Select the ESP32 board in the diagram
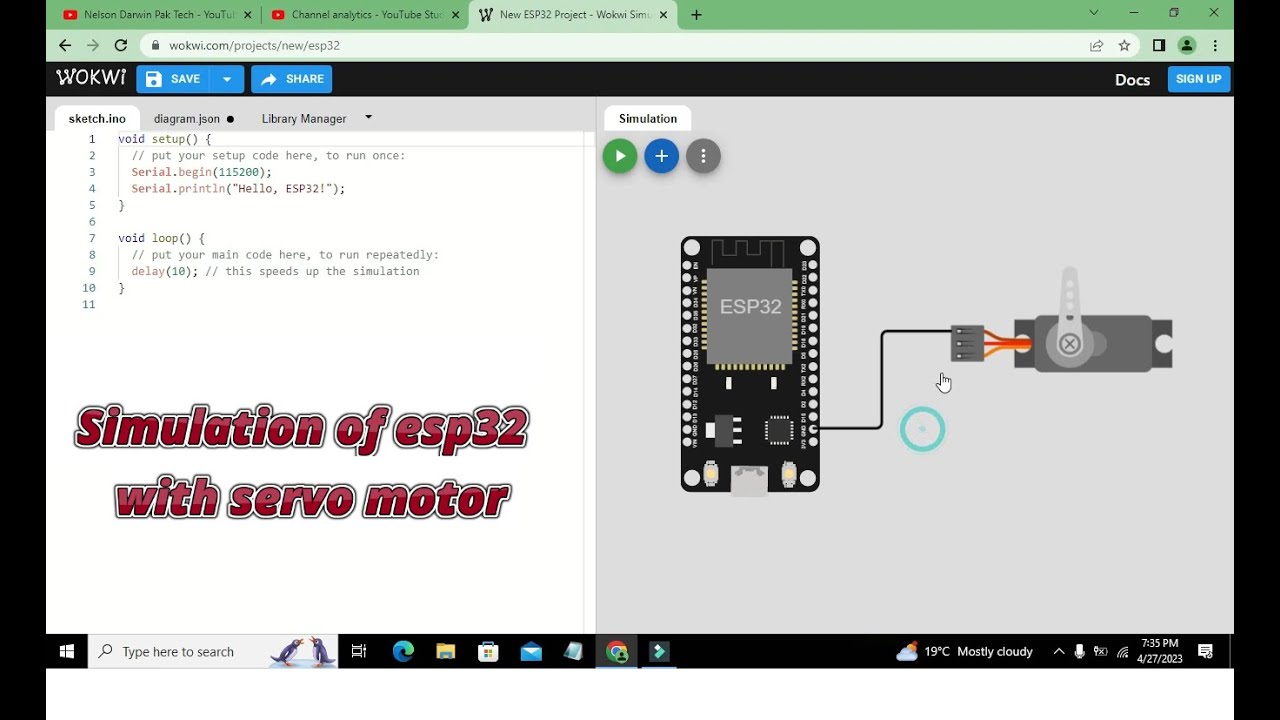 click(x=750, y=364)
